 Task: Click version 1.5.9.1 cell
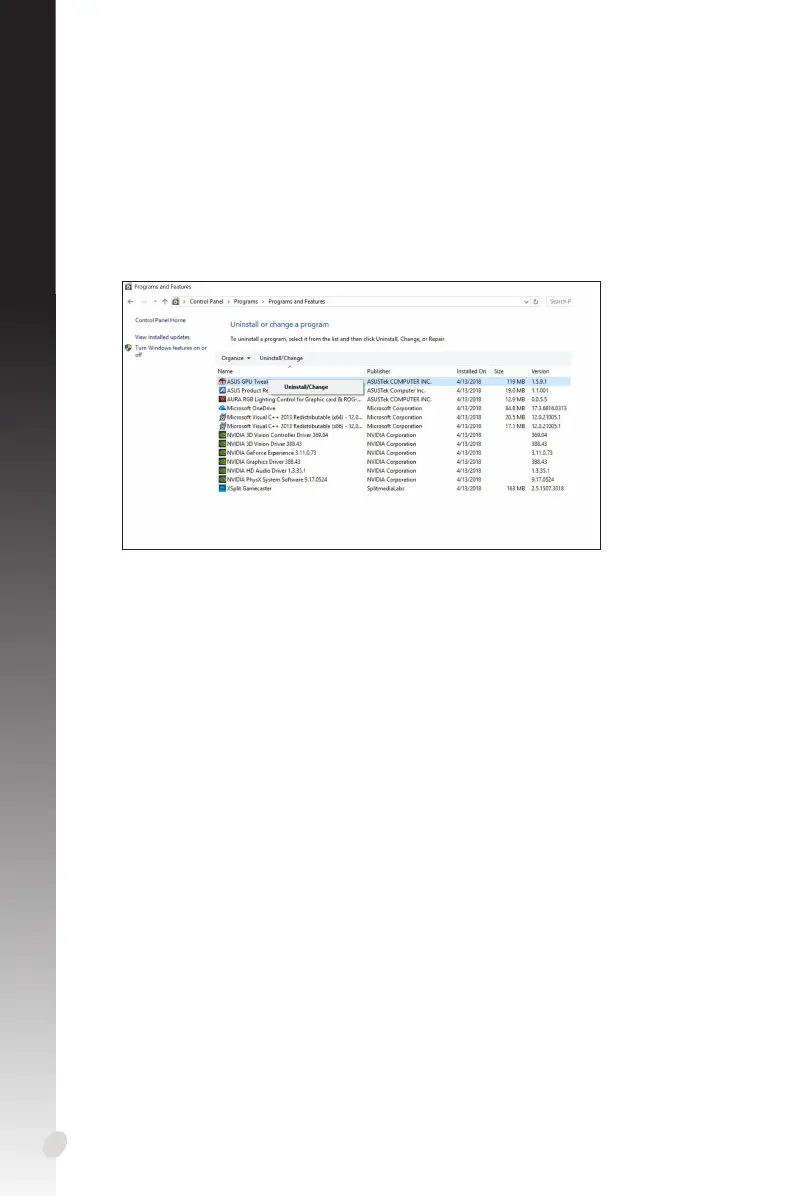click(x=539, y=381)
